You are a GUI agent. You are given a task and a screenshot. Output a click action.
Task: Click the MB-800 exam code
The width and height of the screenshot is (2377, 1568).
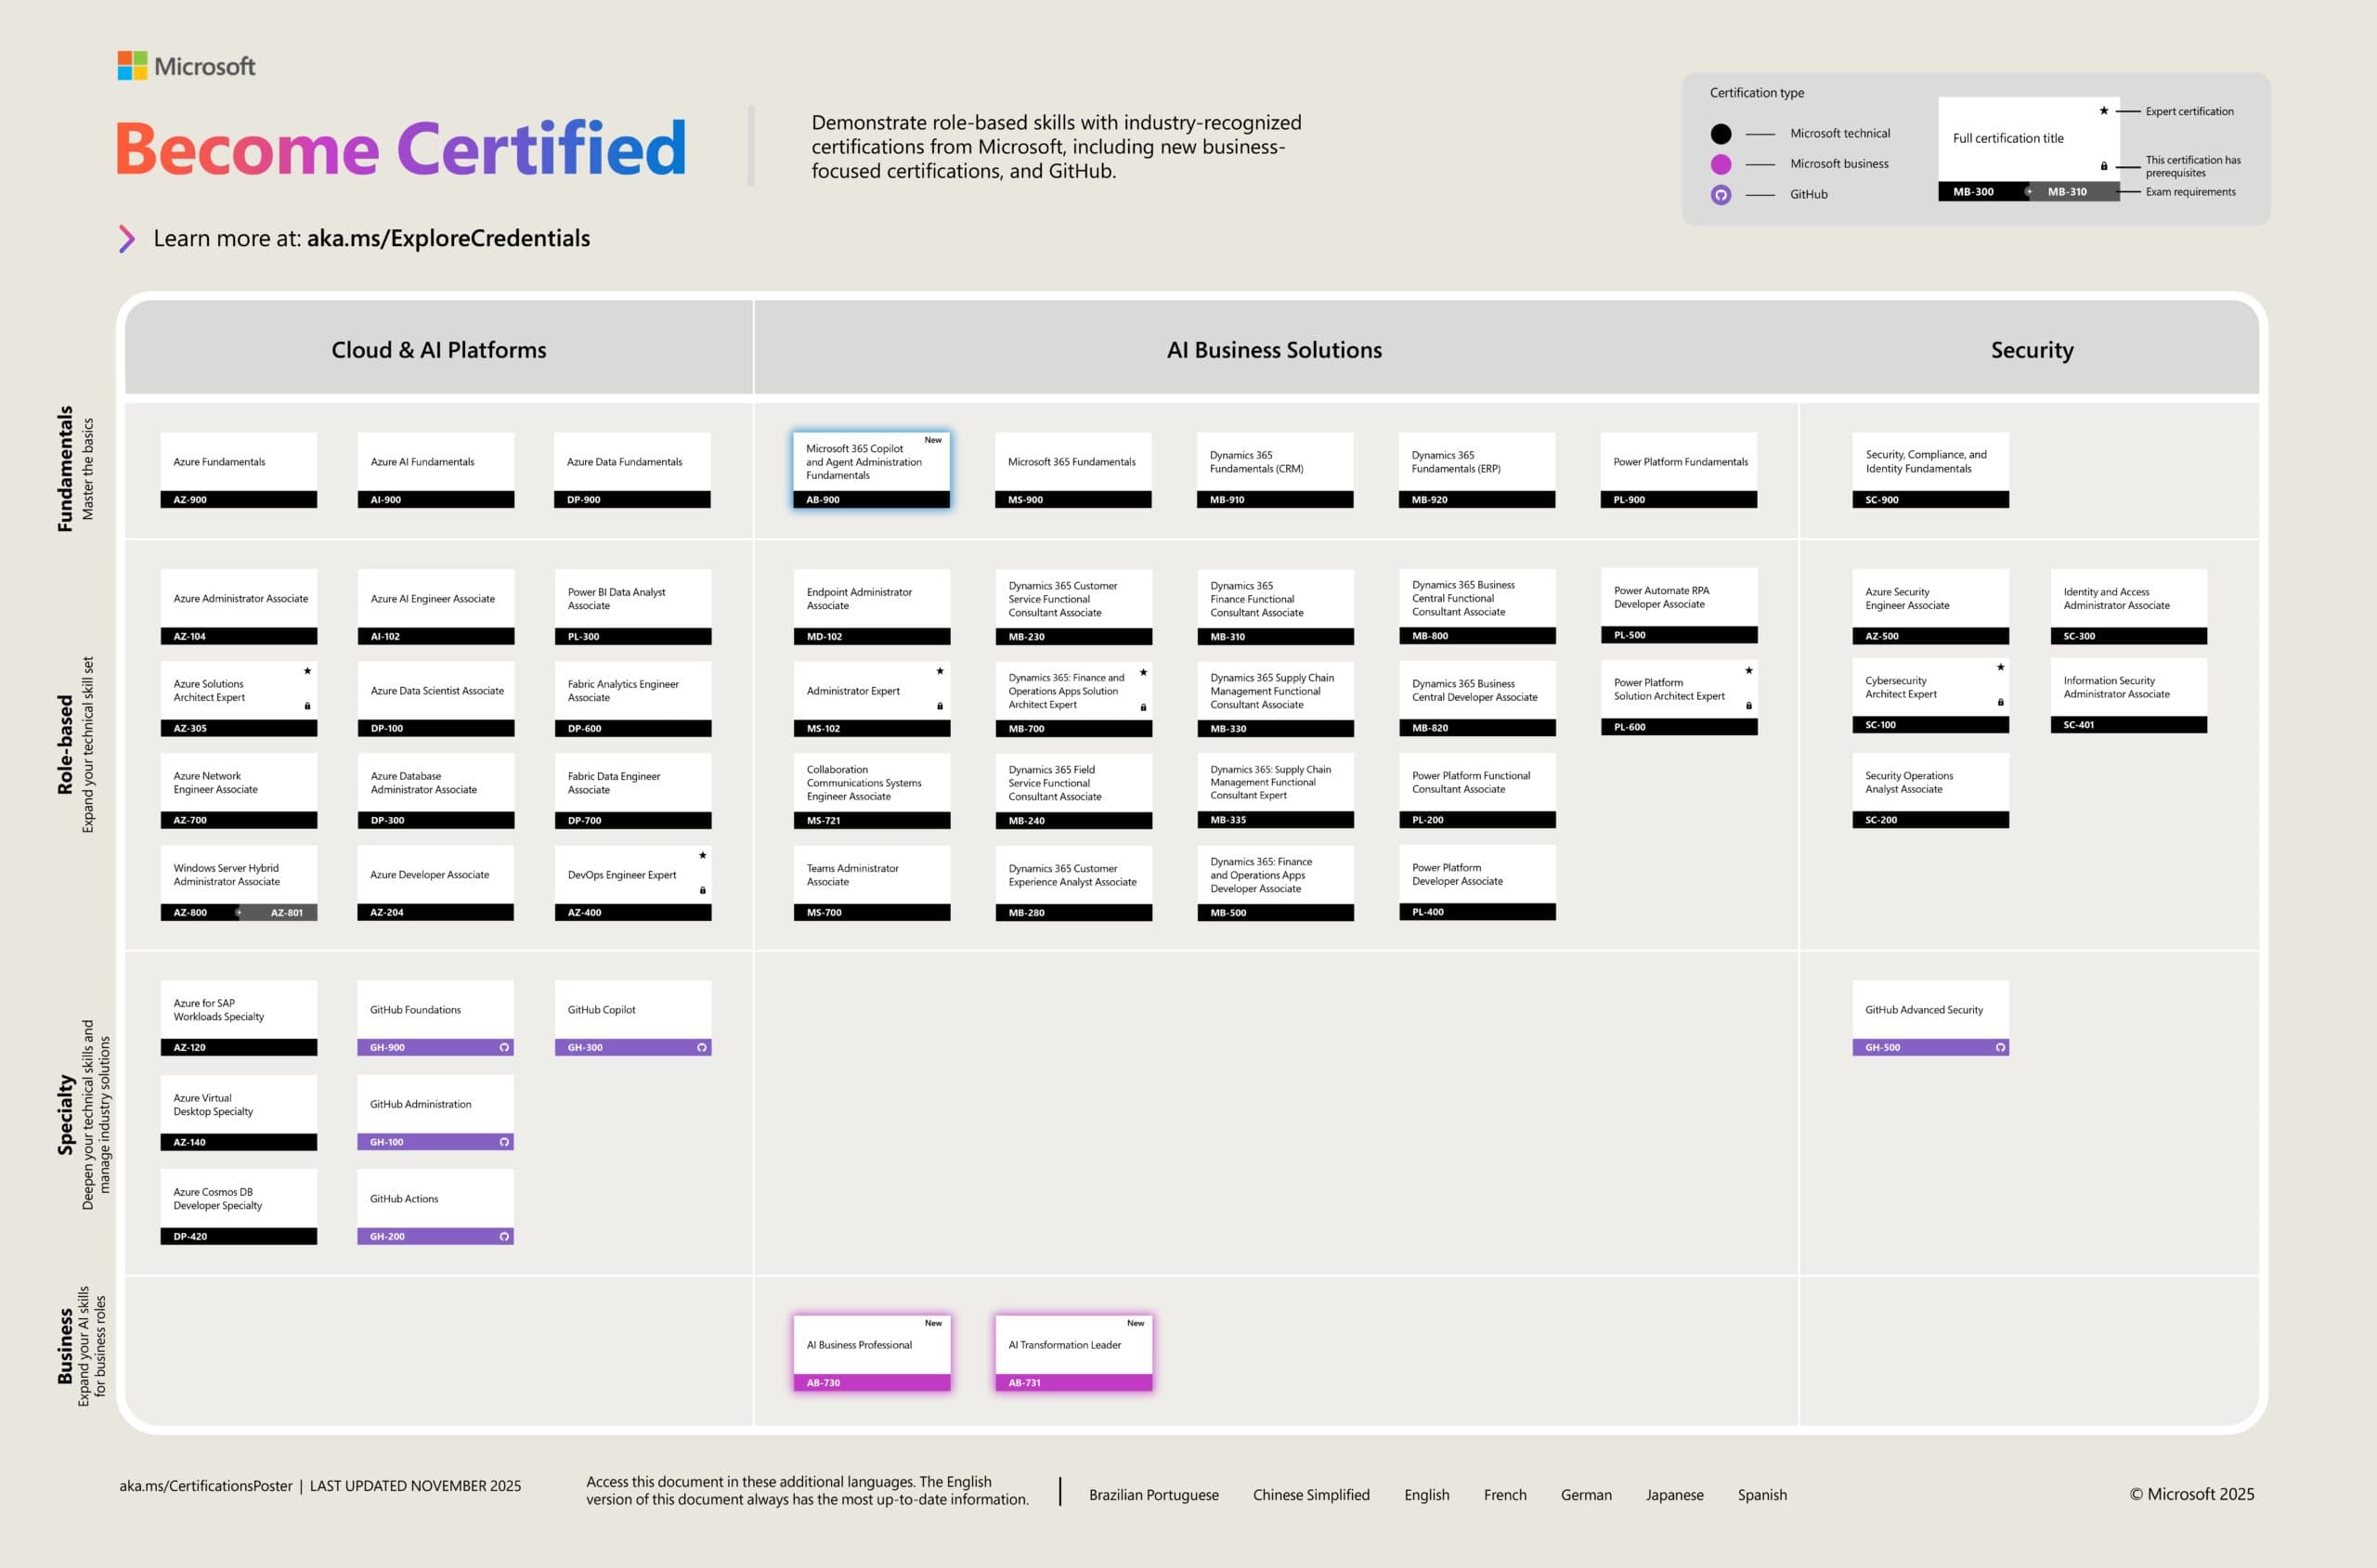point(1429,635)
